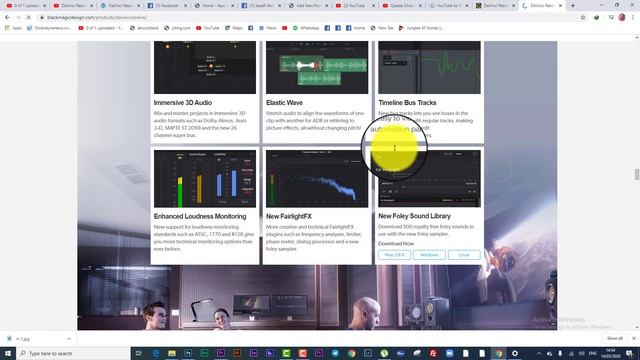This screenshot has height=360, width=640.
Task: Download foley sounds for Windows
Action: (x=429, y=255)
